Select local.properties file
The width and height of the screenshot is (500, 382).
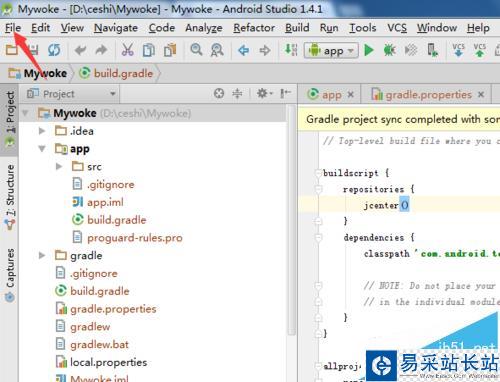click(108, 362)
